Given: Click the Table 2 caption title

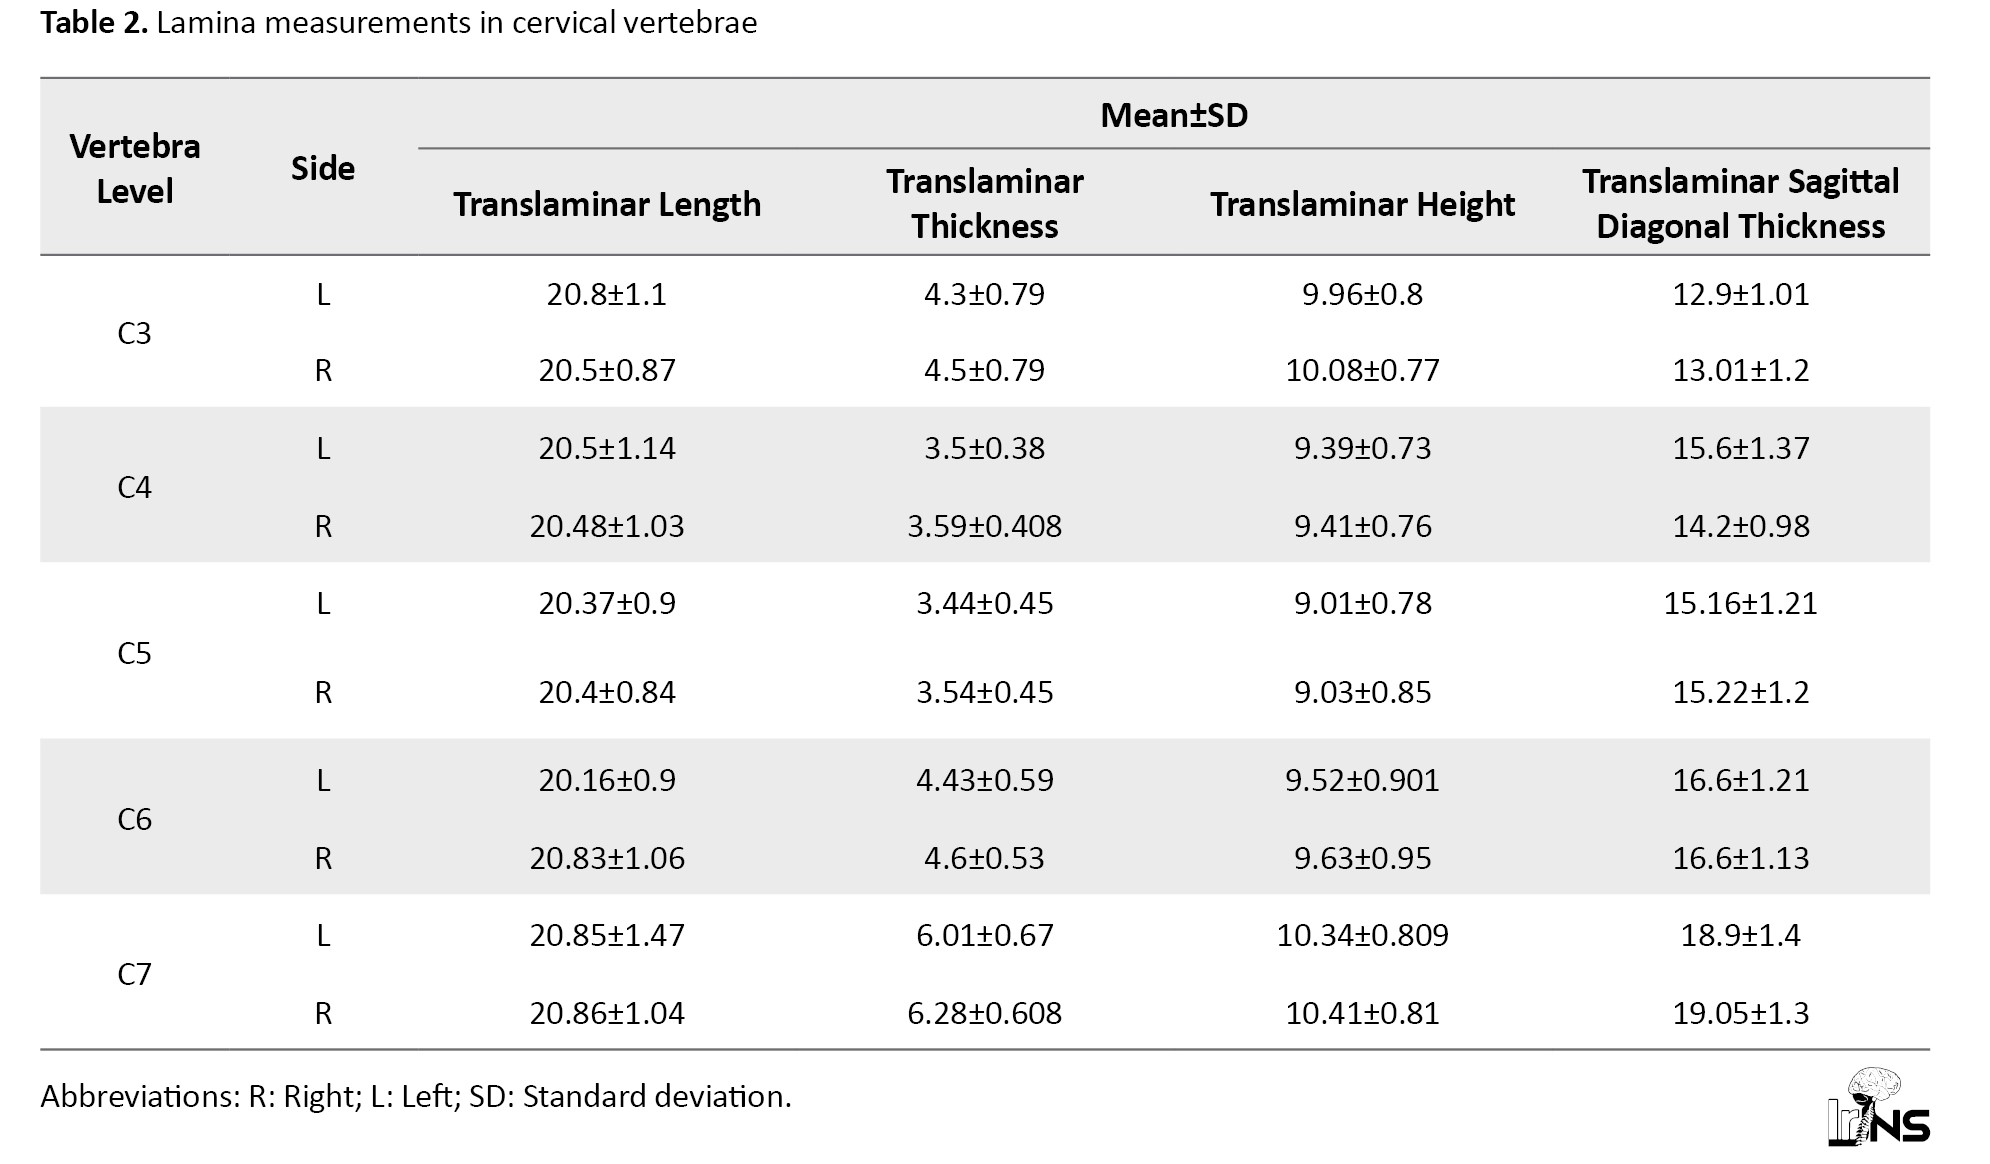Looking at the screenshot, I should tap(398, 23).
